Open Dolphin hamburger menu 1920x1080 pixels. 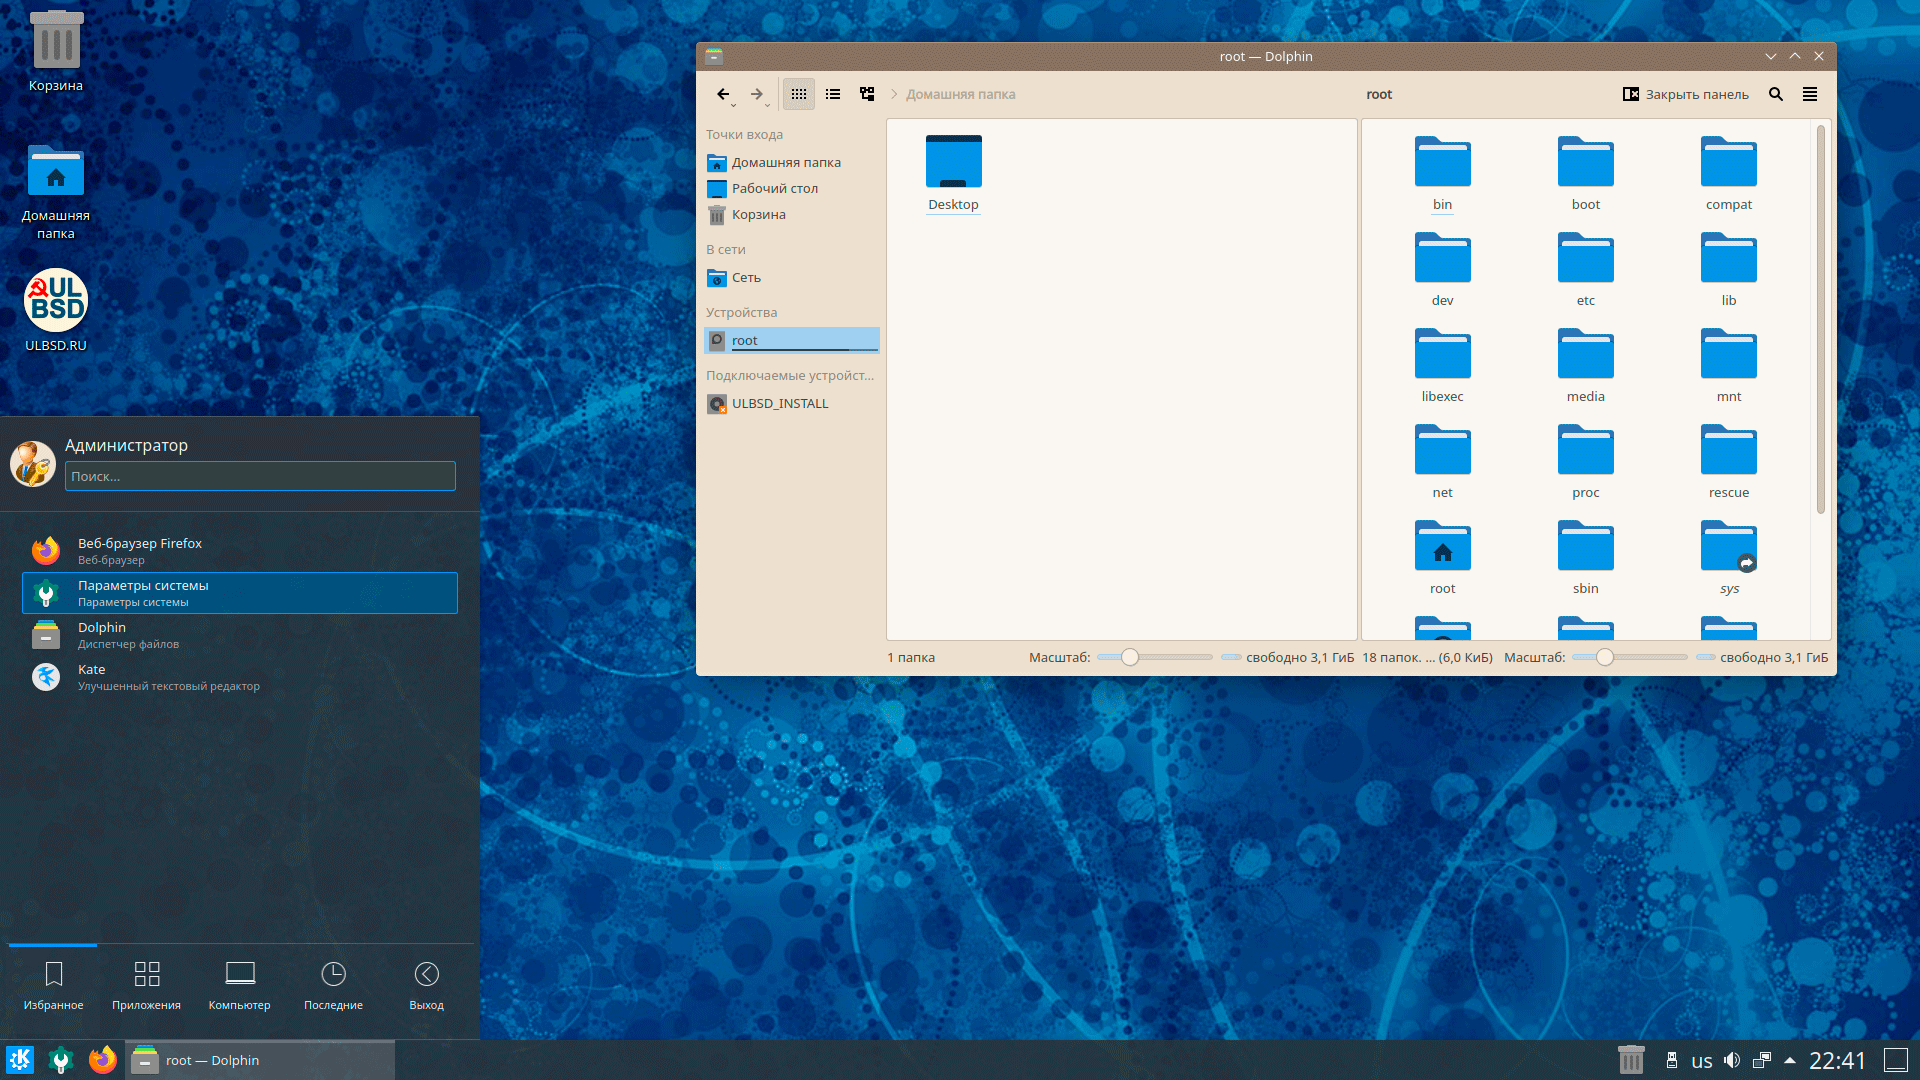click(x=1810, y=94)
